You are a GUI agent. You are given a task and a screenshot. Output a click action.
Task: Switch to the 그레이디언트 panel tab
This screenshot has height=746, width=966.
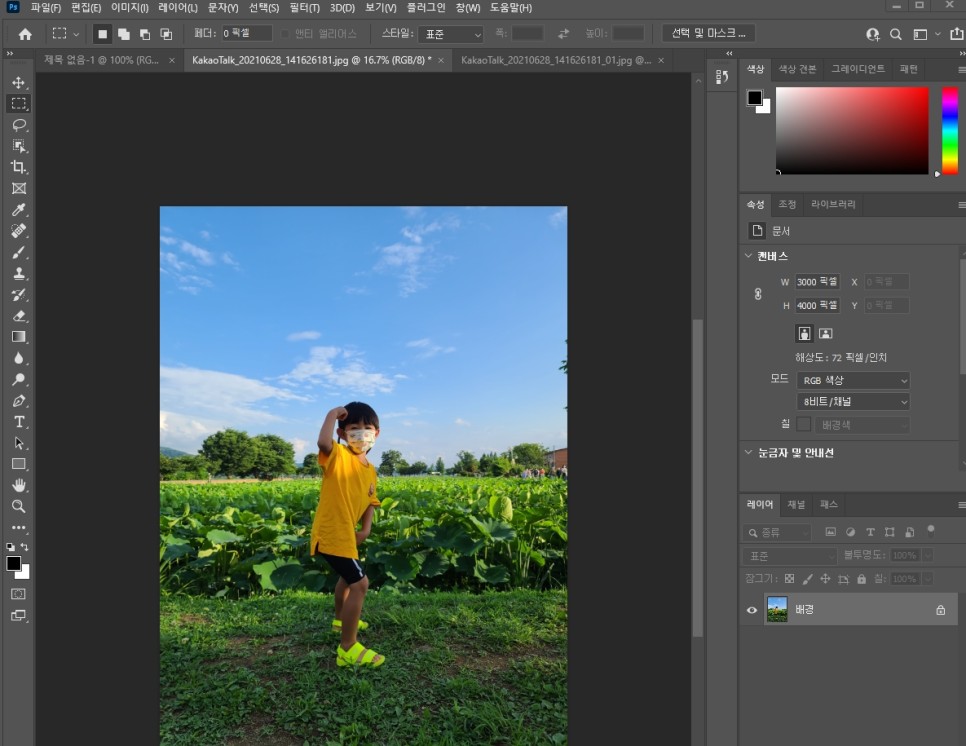click(x=858, y=69)
